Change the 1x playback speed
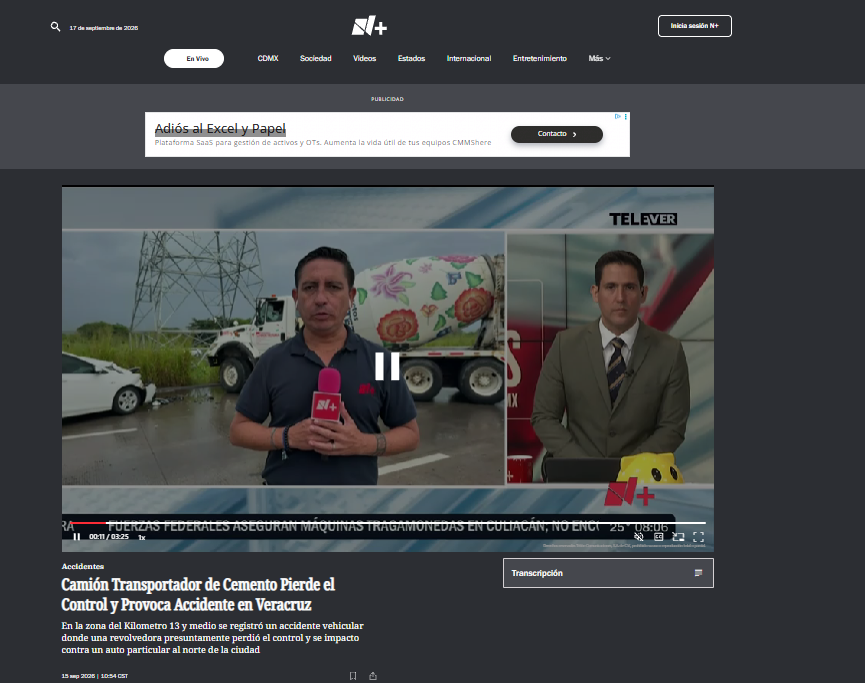 [x=142, y=537]
